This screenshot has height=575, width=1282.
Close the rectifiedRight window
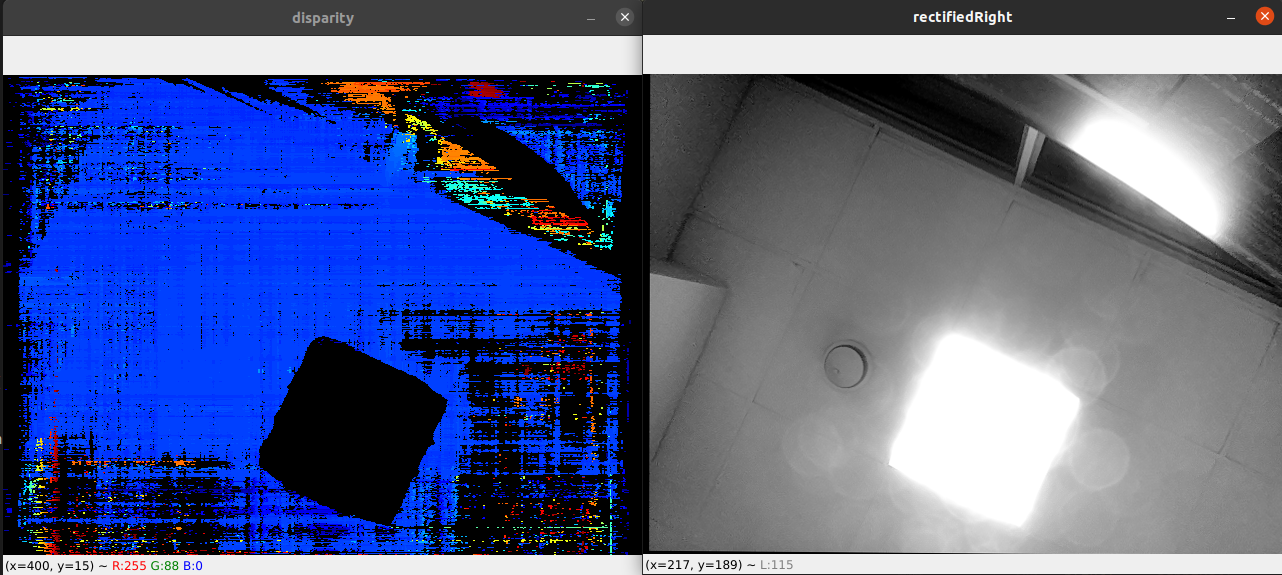(x=1265, y=17)
